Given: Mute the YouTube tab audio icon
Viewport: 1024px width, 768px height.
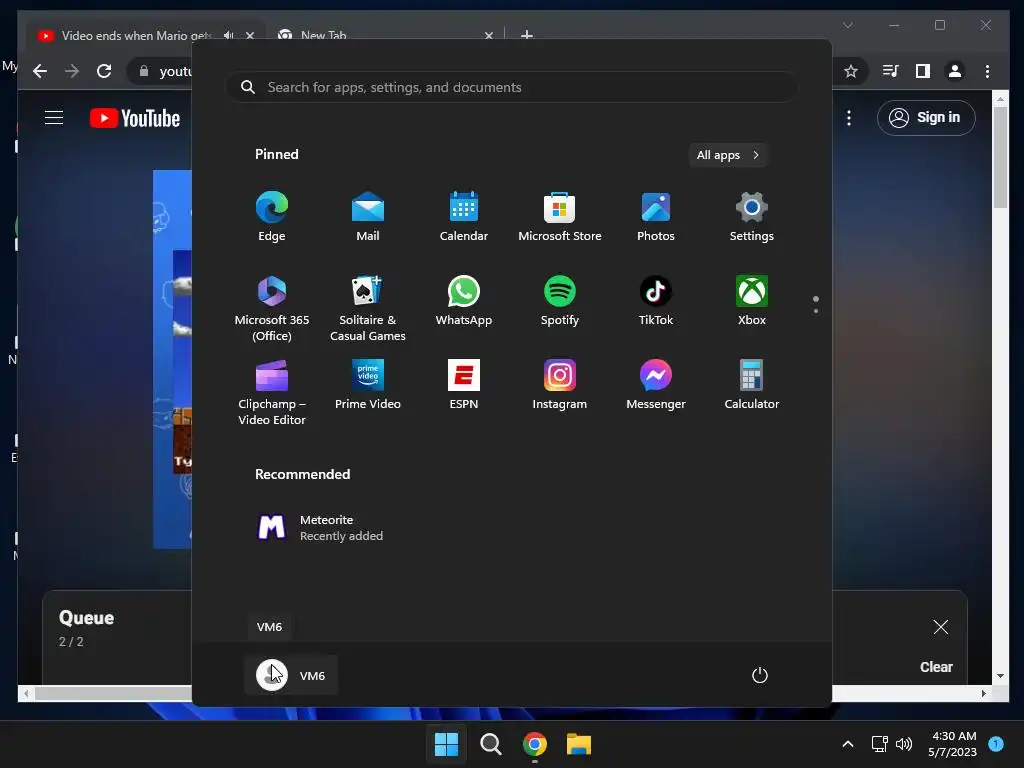Looking at the screenshot, I should pos(229,35).
